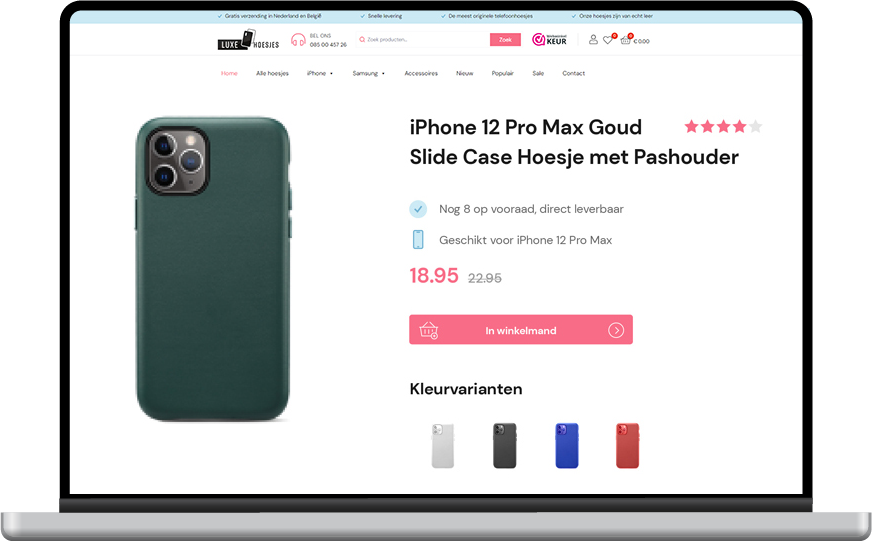The image size is (872, 541).
Task: Click the blue phone compatibility icon
Action: pos(418,240)
